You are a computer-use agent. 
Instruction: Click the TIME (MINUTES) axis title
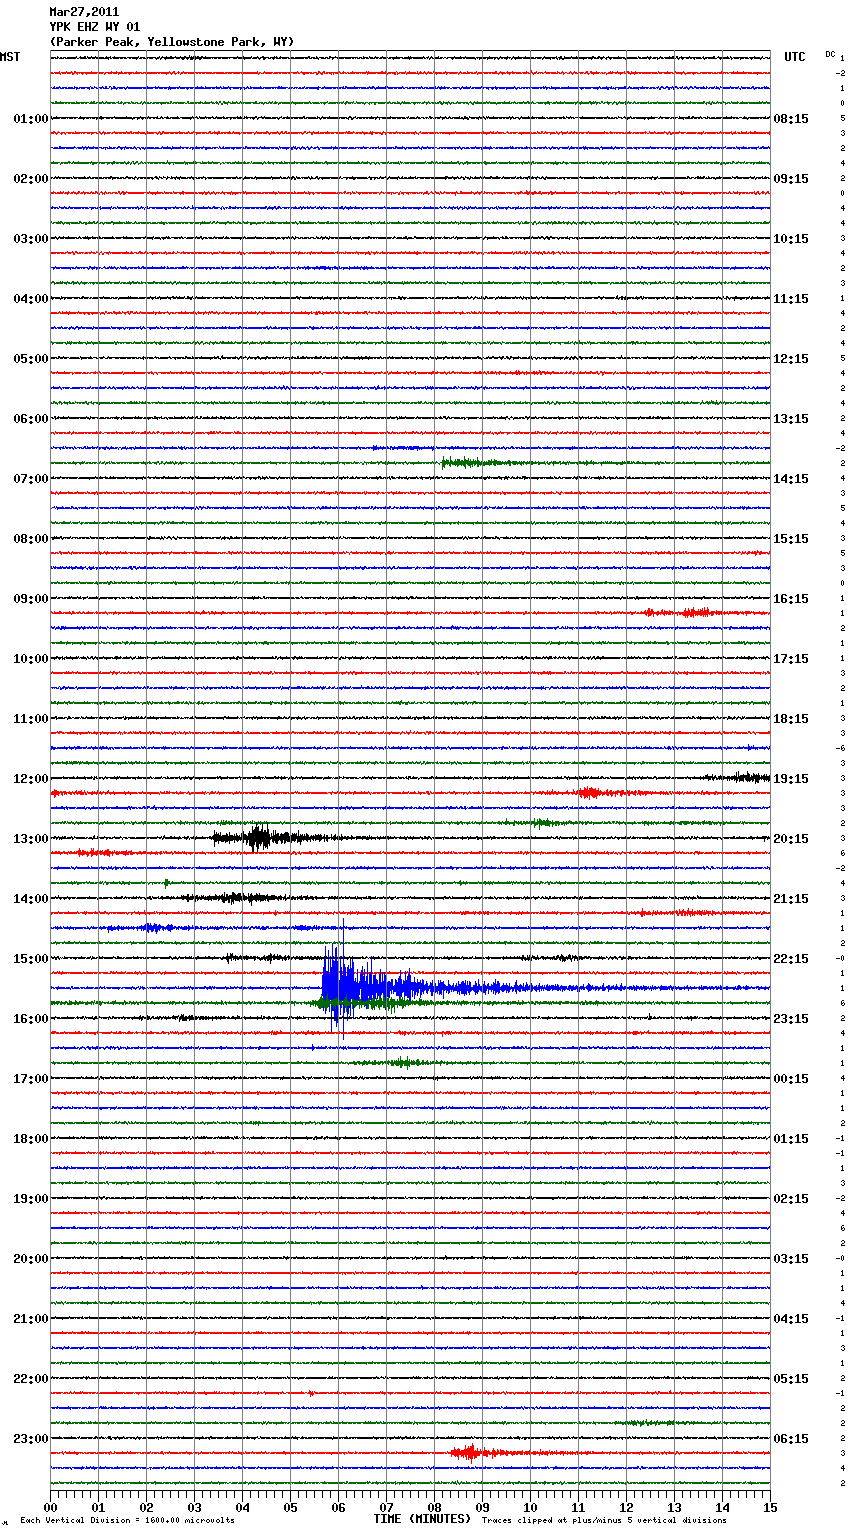click(x=422, y=1519)
